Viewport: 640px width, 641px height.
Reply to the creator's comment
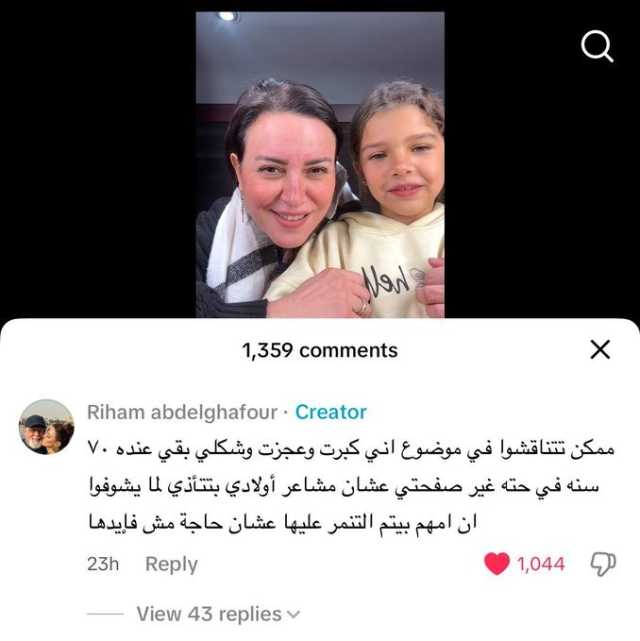(x=171, y=564)
